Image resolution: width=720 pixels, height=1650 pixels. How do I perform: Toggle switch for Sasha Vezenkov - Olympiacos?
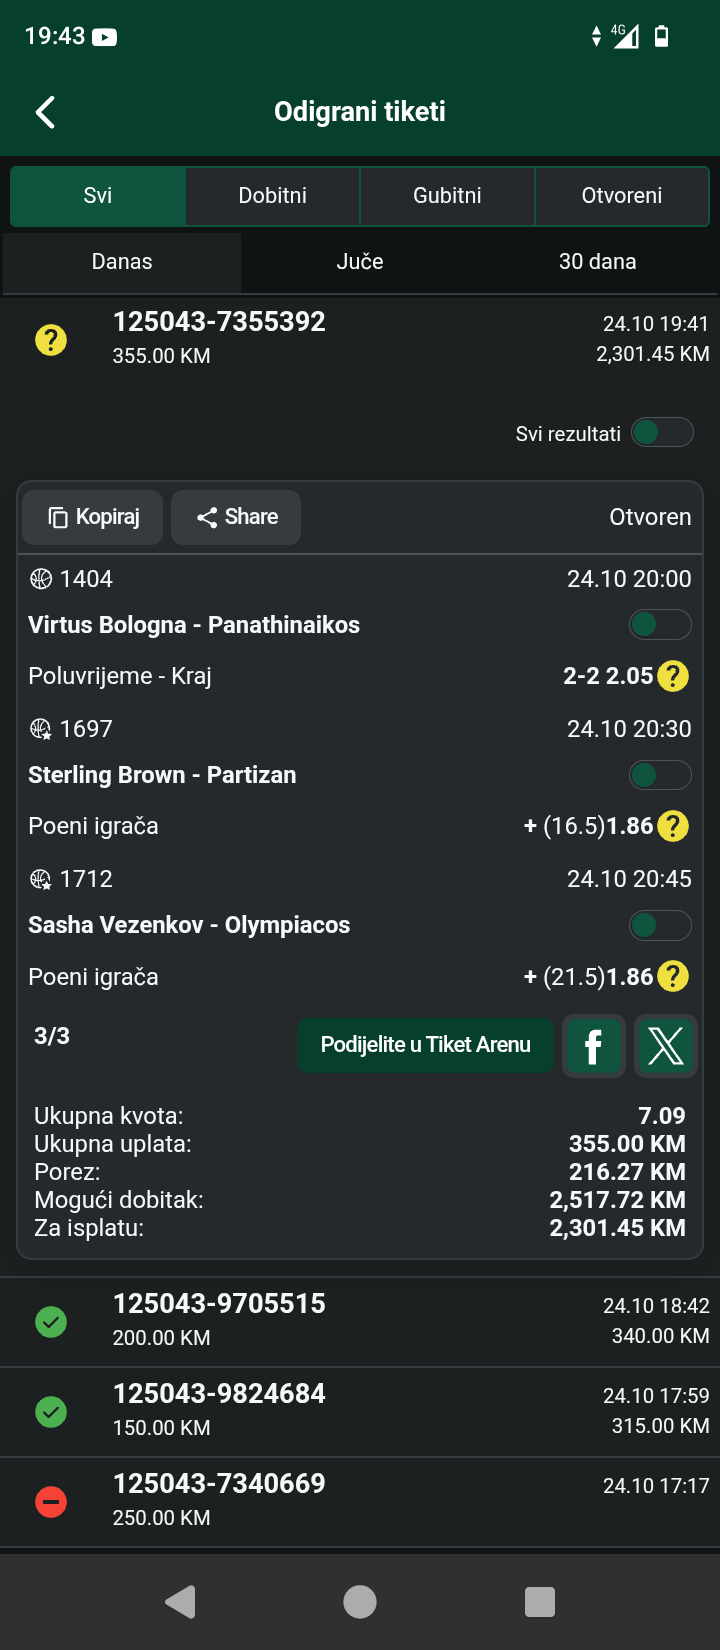tap(659, 925)
